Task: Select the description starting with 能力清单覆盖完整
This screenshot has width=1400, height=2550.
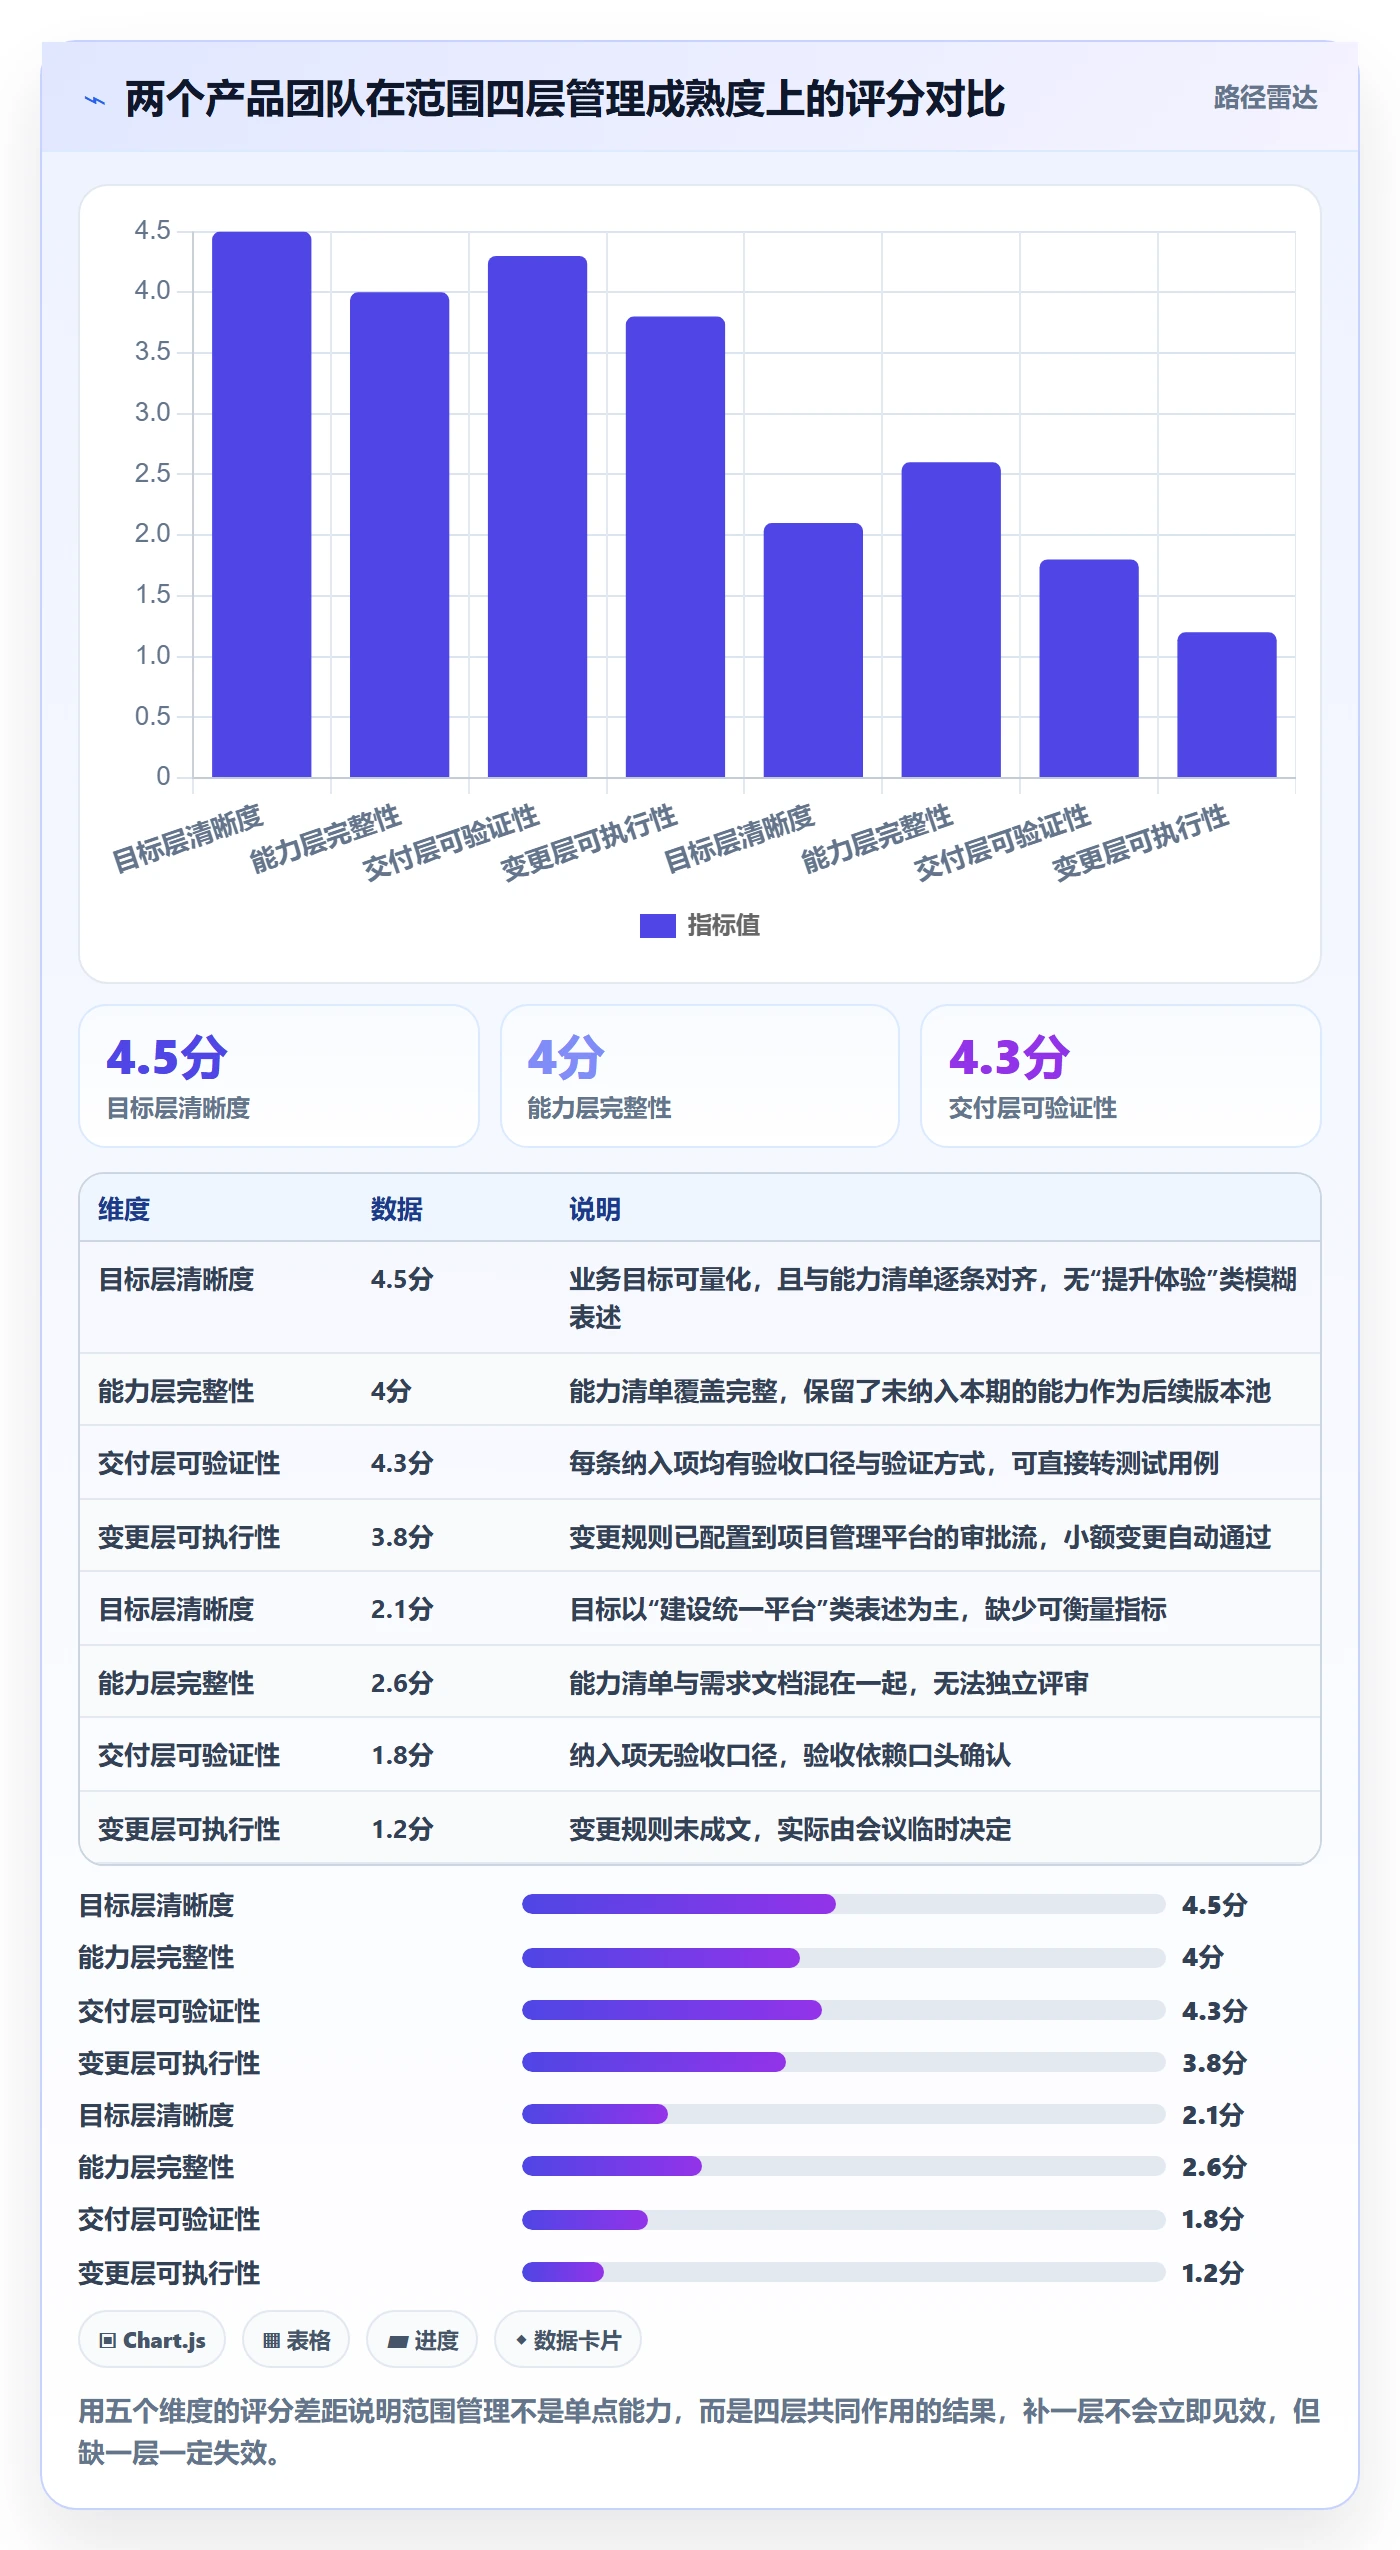Action: pyautogui.click(x=920, y=1391)
